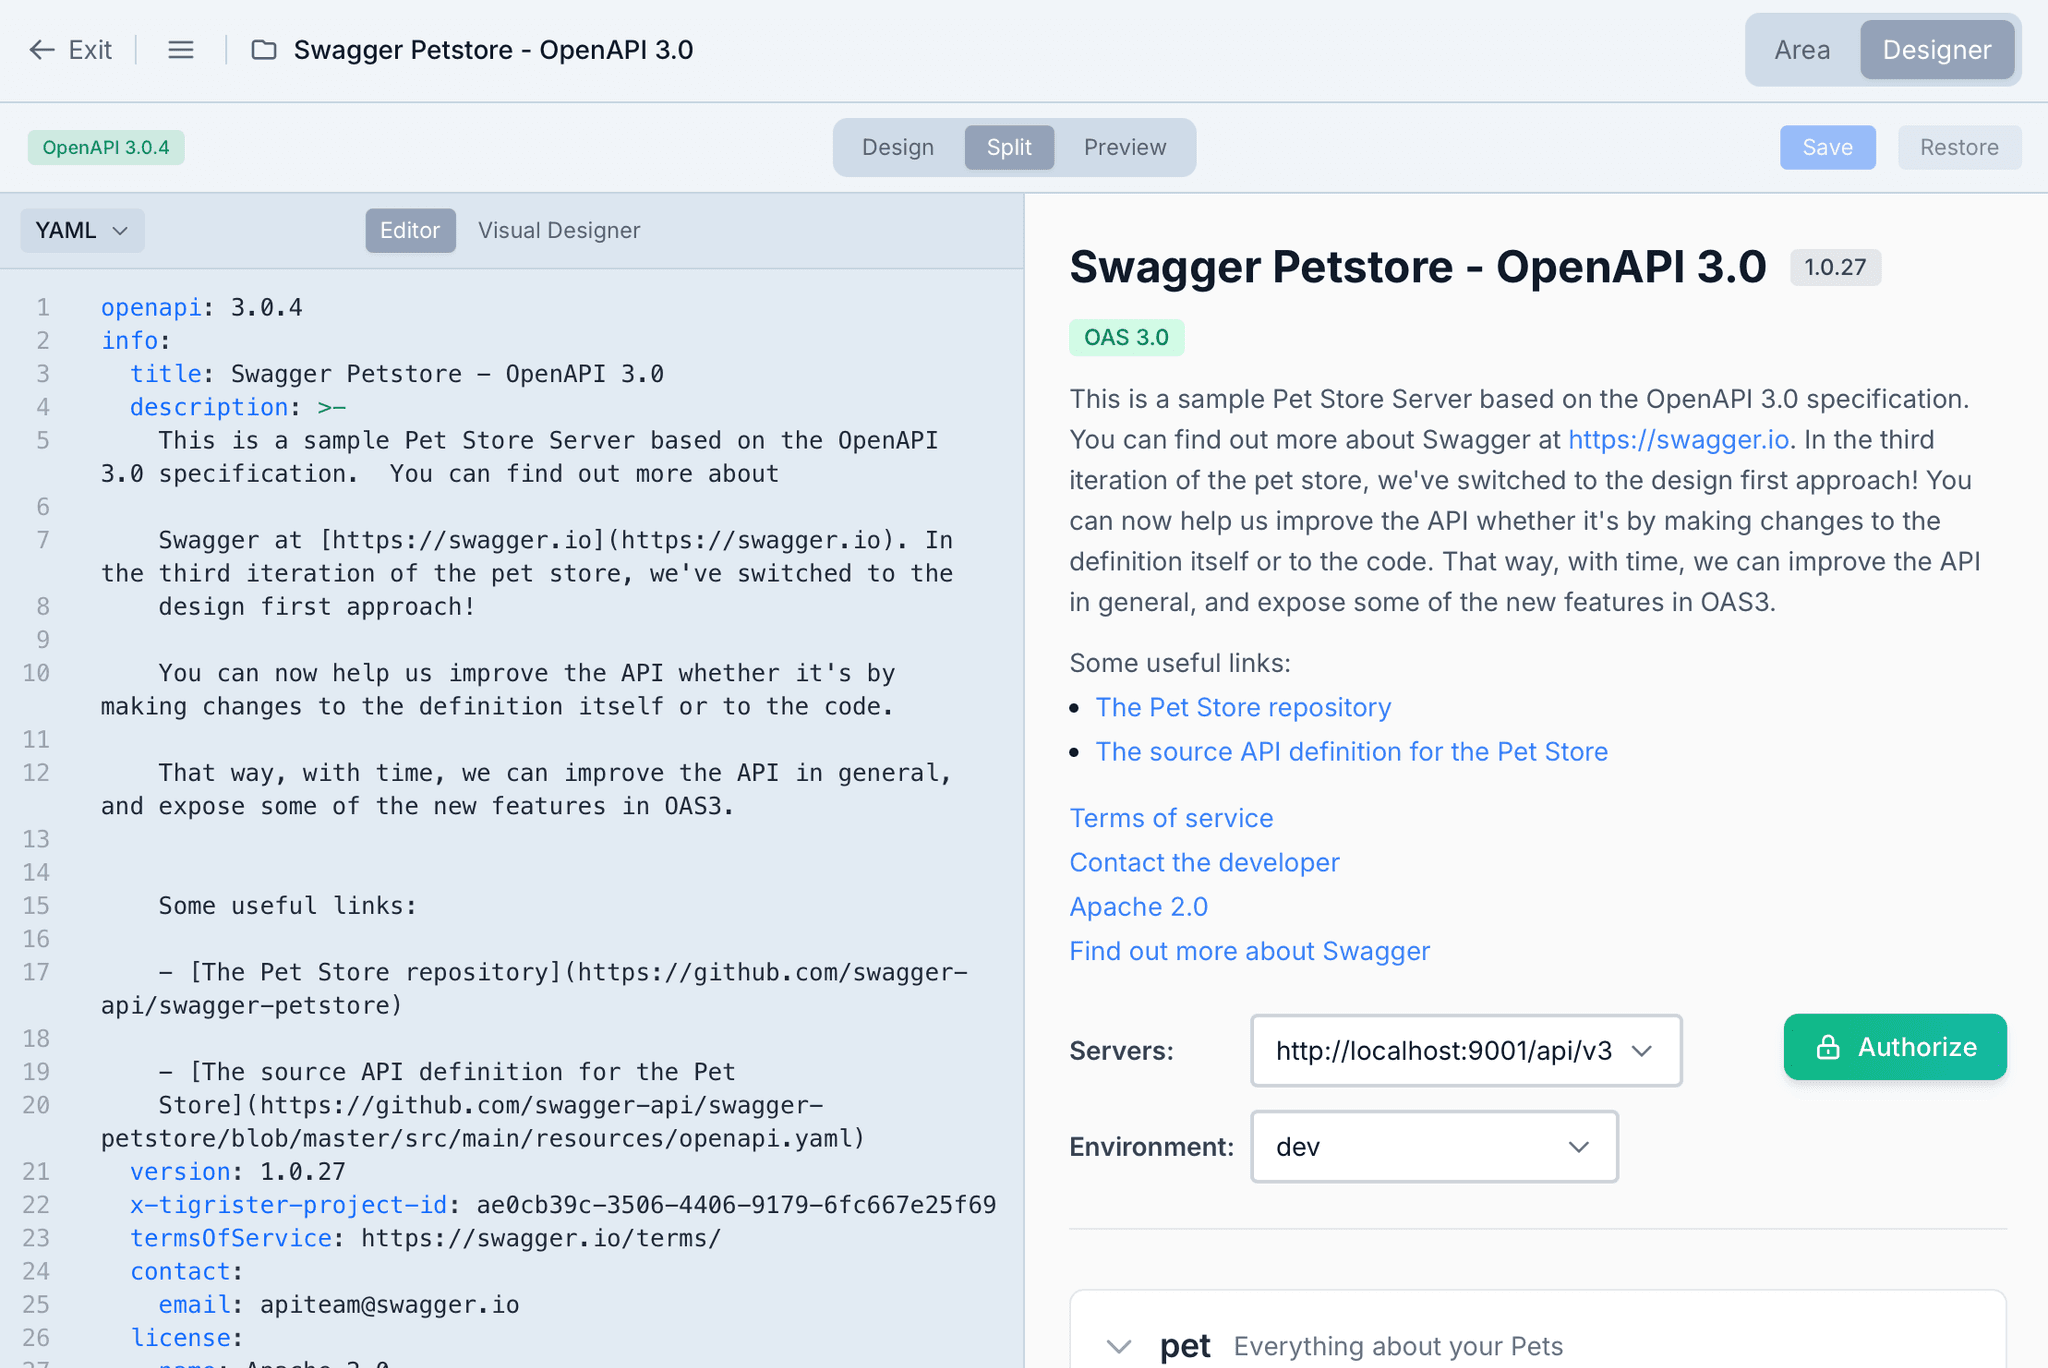The height and width of the screenshot is (1368, 2048).
Task: Click the back arrow beside Exit
Action: pyautogui.click(x=41, y=49)
